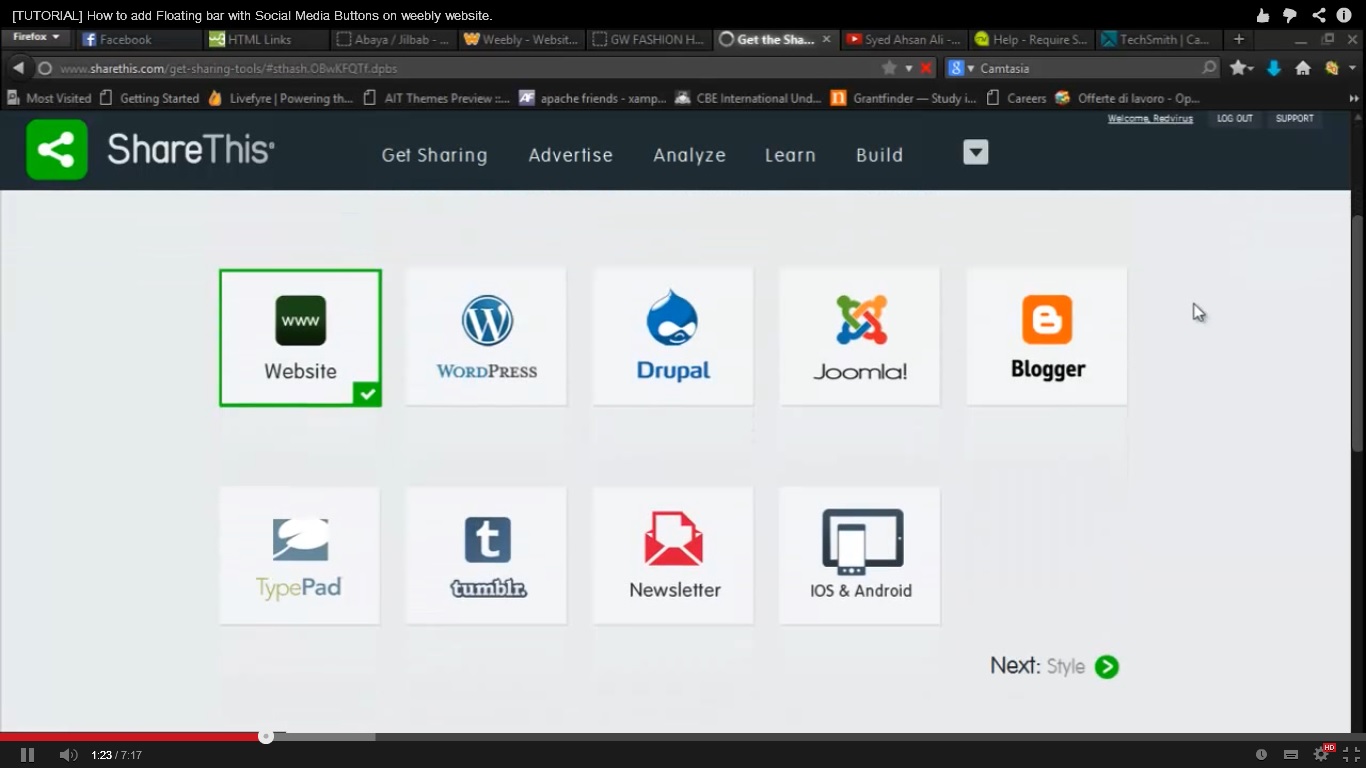
Task: Pick the Drupal platform tile
Action: (x=673, y=337)
